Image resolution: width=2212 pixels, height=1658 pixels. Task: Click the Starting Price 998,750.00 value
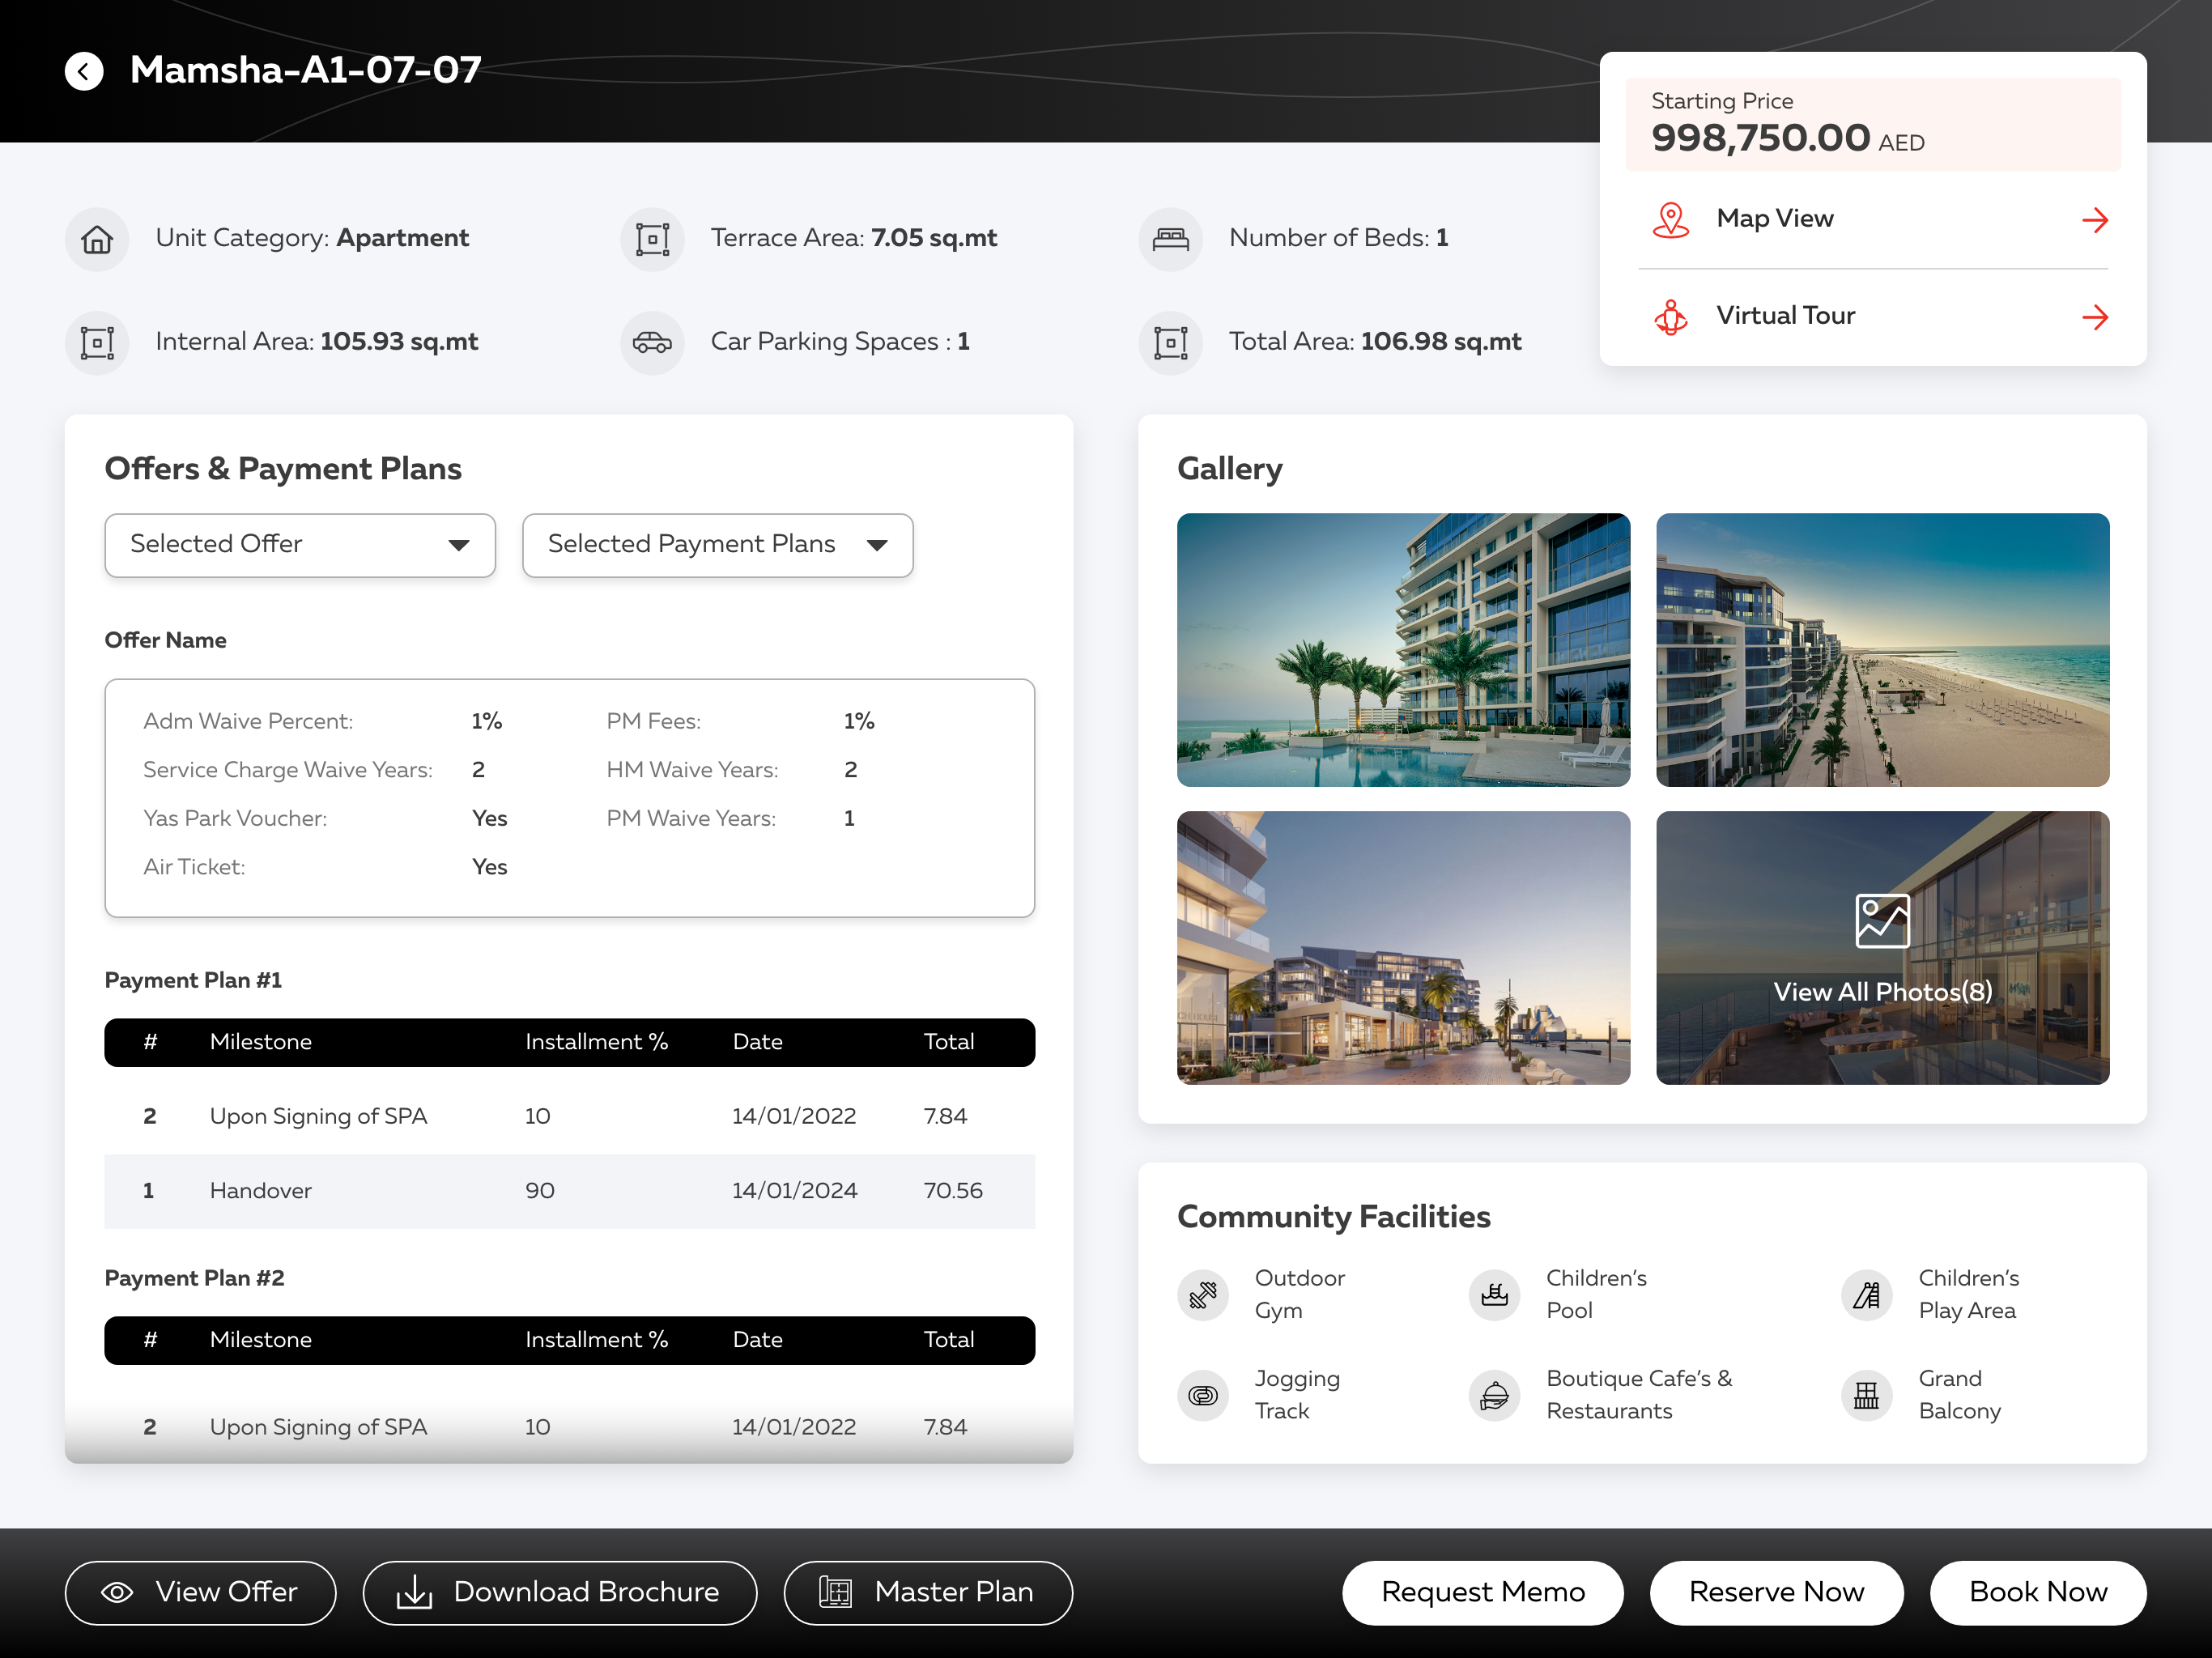[1760, 138]
